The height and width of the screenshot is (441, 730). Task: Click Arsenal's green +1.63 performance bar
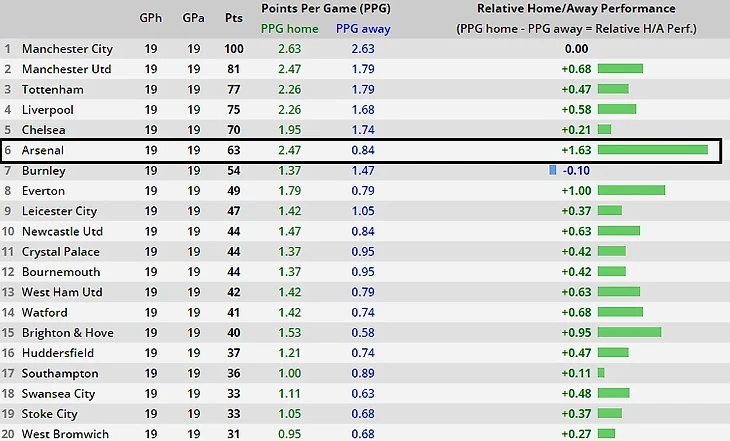click(652, 150)
